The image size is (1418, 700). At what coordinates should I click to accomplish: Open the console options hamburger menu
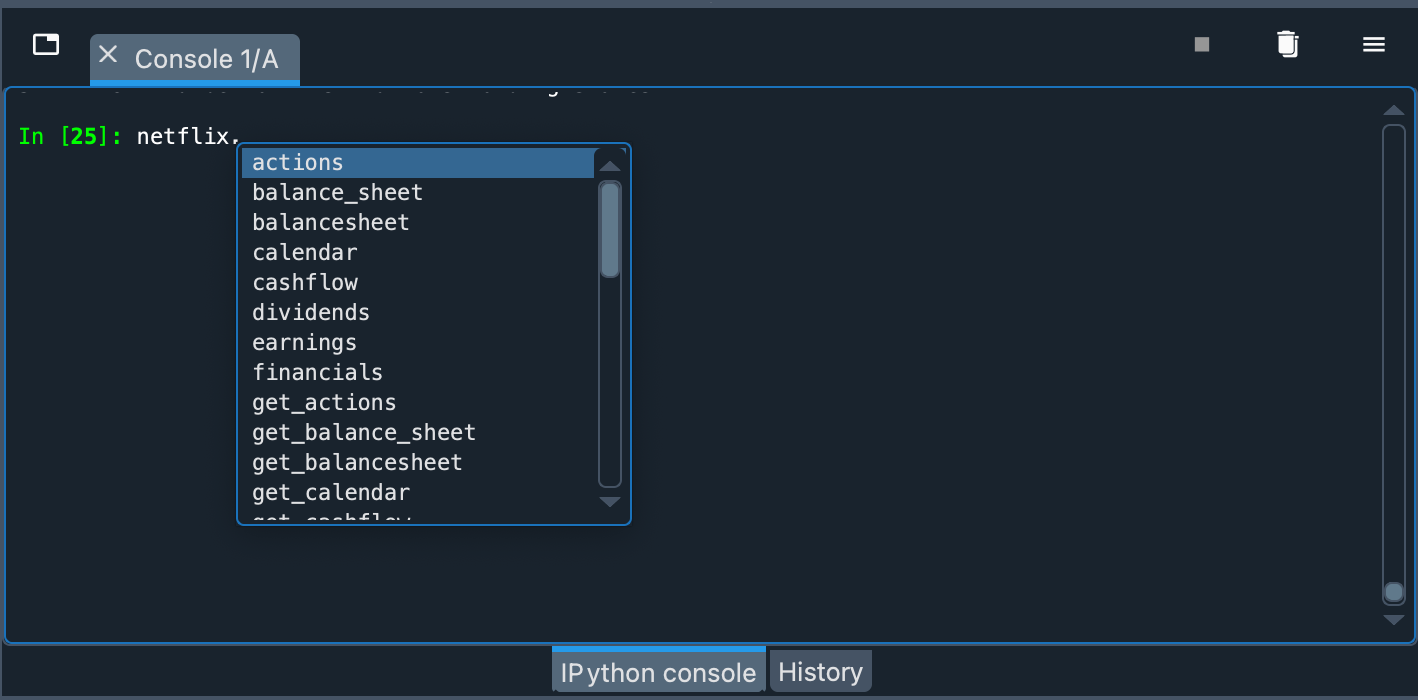coord(1374,44)
